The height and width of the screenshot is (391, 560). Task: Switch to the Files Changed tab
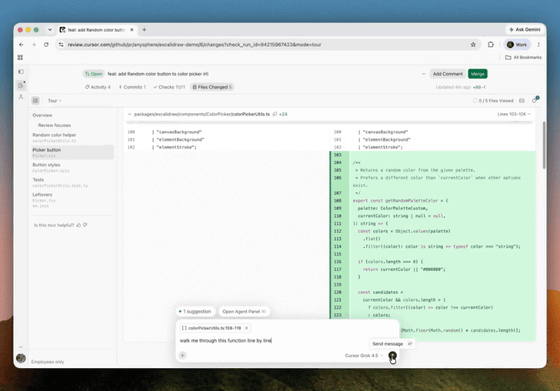[212, 87]
